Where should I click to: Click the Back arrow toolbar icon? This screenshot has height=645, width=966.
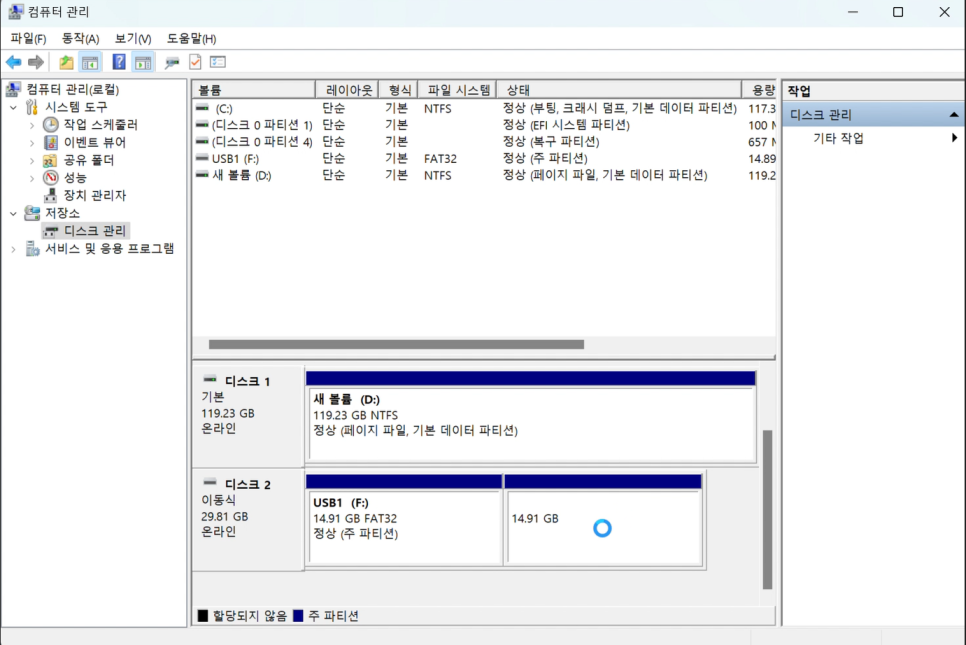(14, 62)
